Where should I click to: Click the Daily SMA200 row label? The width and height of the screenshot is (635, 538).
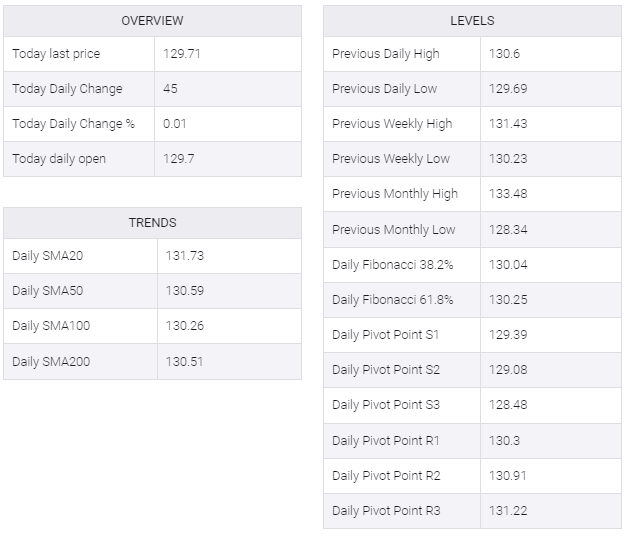pos(51,361)
